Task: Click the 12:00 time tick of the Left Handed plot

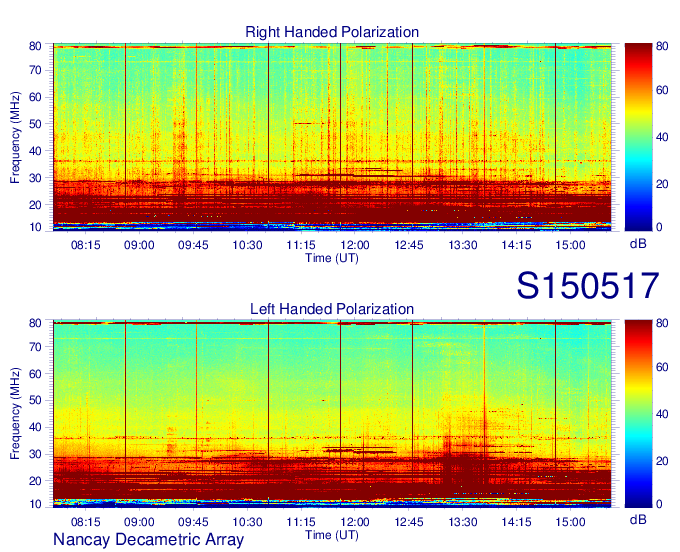Action: tap(355, 522)
